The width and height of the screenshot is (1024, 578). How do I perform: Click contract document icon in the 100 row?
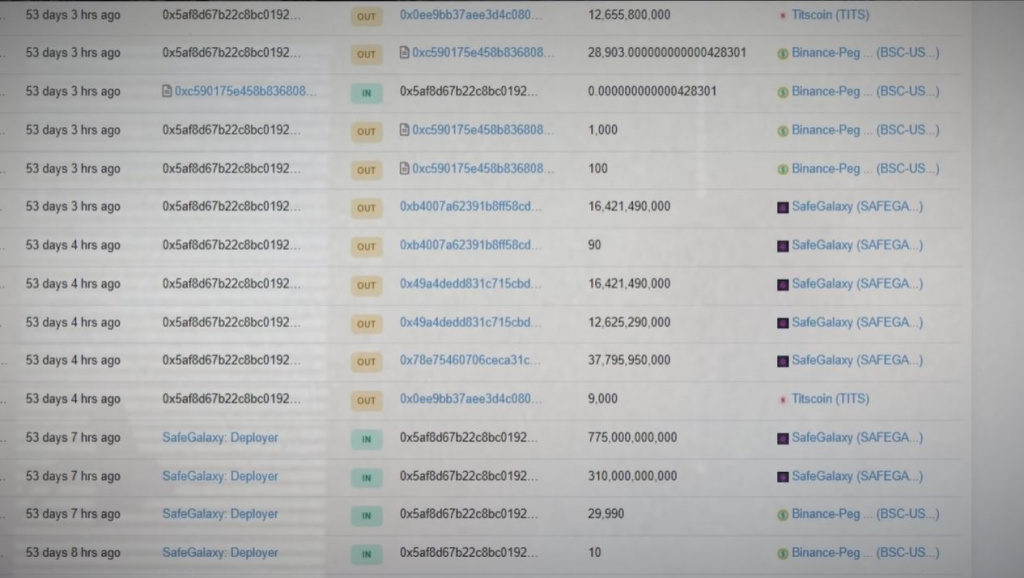(404, 169)
